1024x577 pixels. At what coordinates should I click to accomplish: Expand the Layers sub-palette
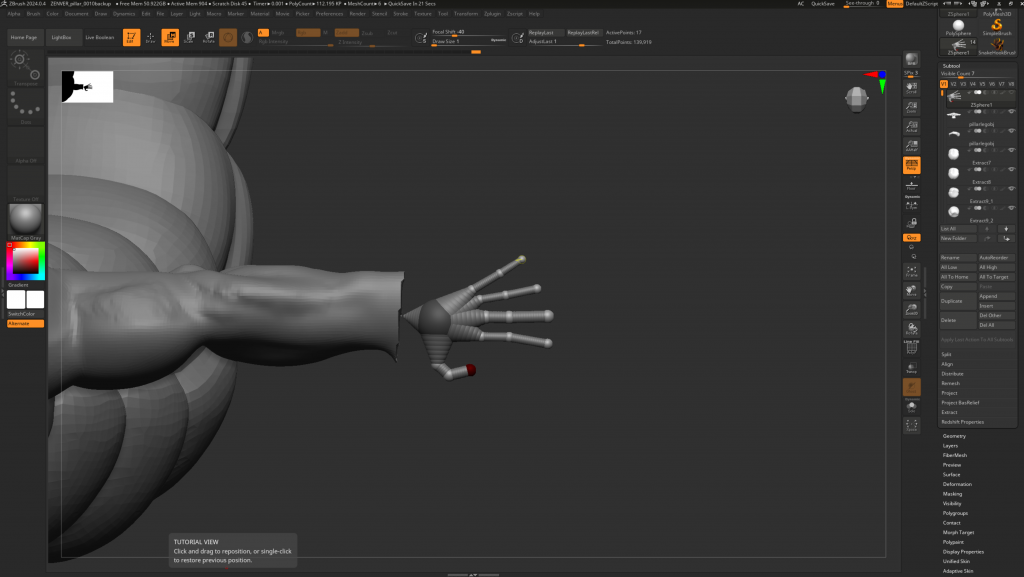pyautogui.click(x=950, y=446)
